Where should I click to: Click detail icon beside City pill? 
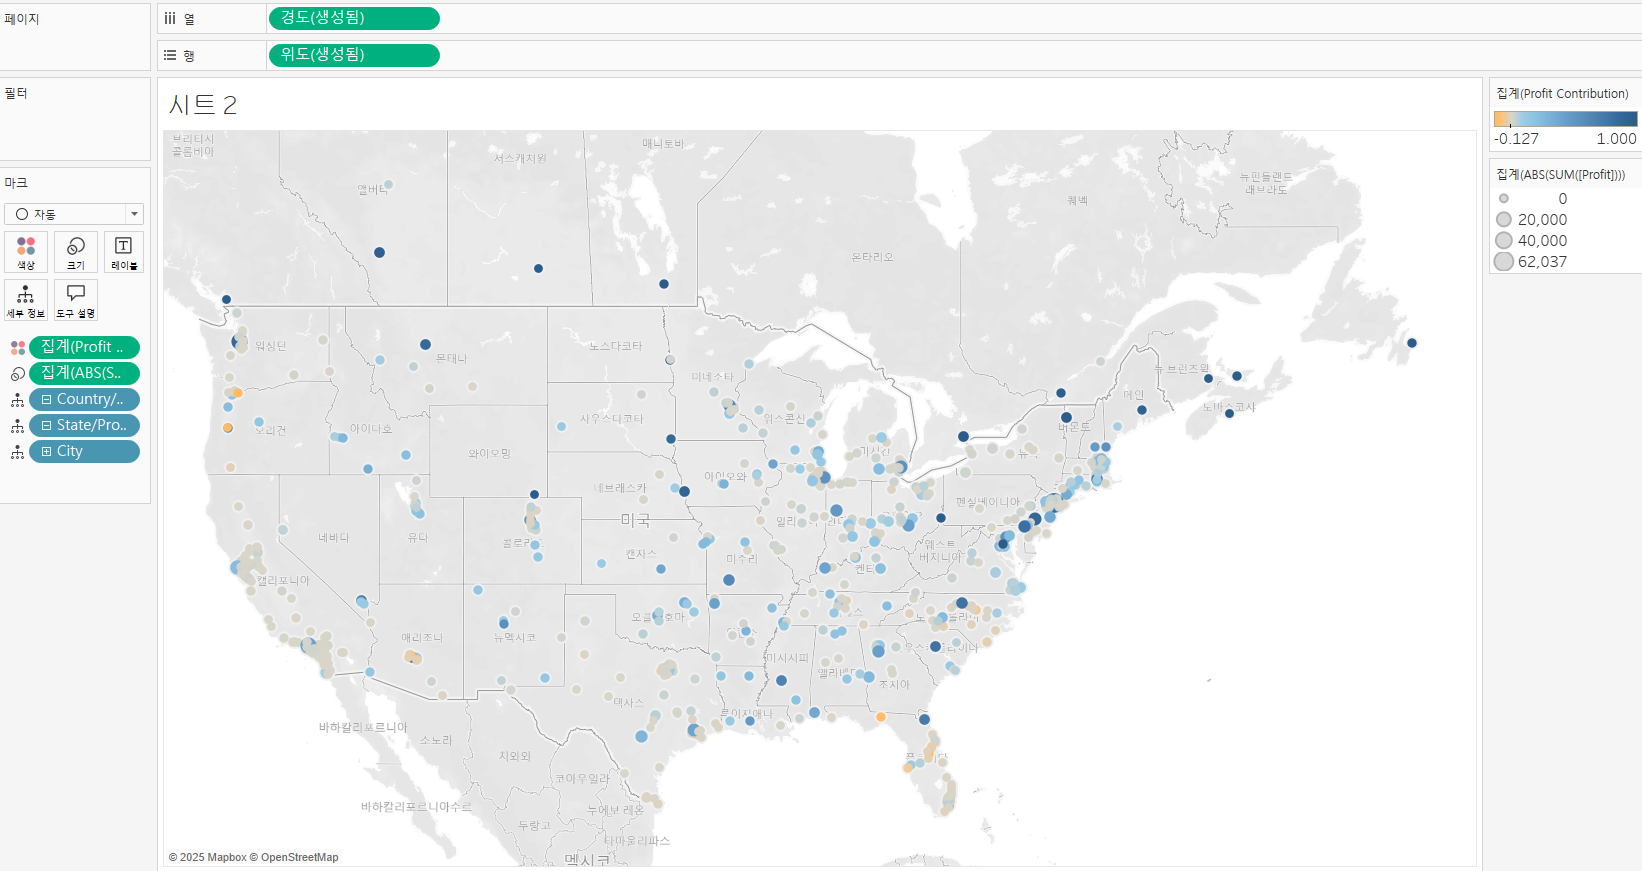(18, 452)
